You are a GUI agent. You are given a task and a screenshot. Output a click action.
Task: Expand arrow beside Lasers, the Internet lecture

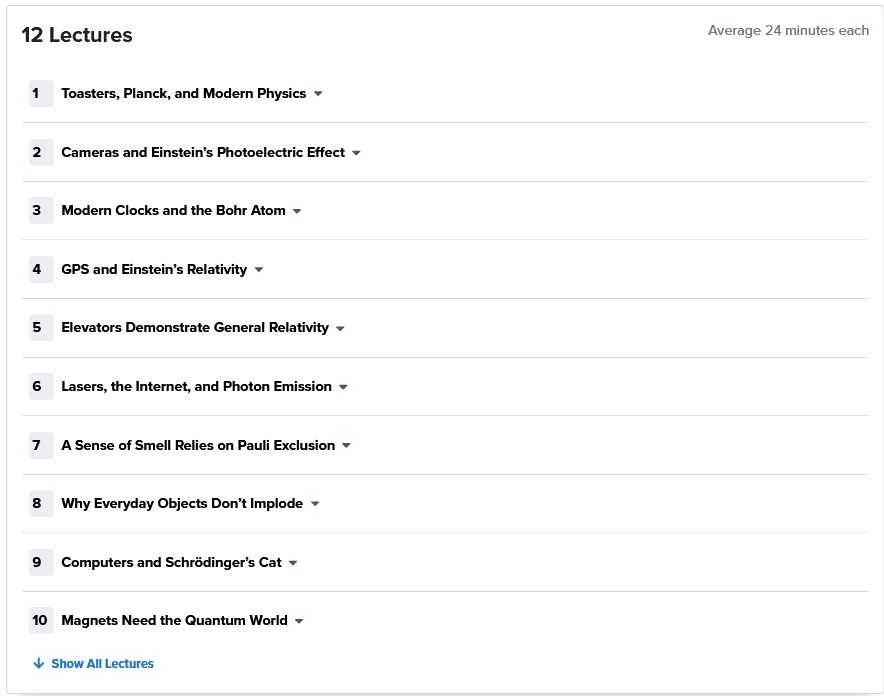pos(343,387)
